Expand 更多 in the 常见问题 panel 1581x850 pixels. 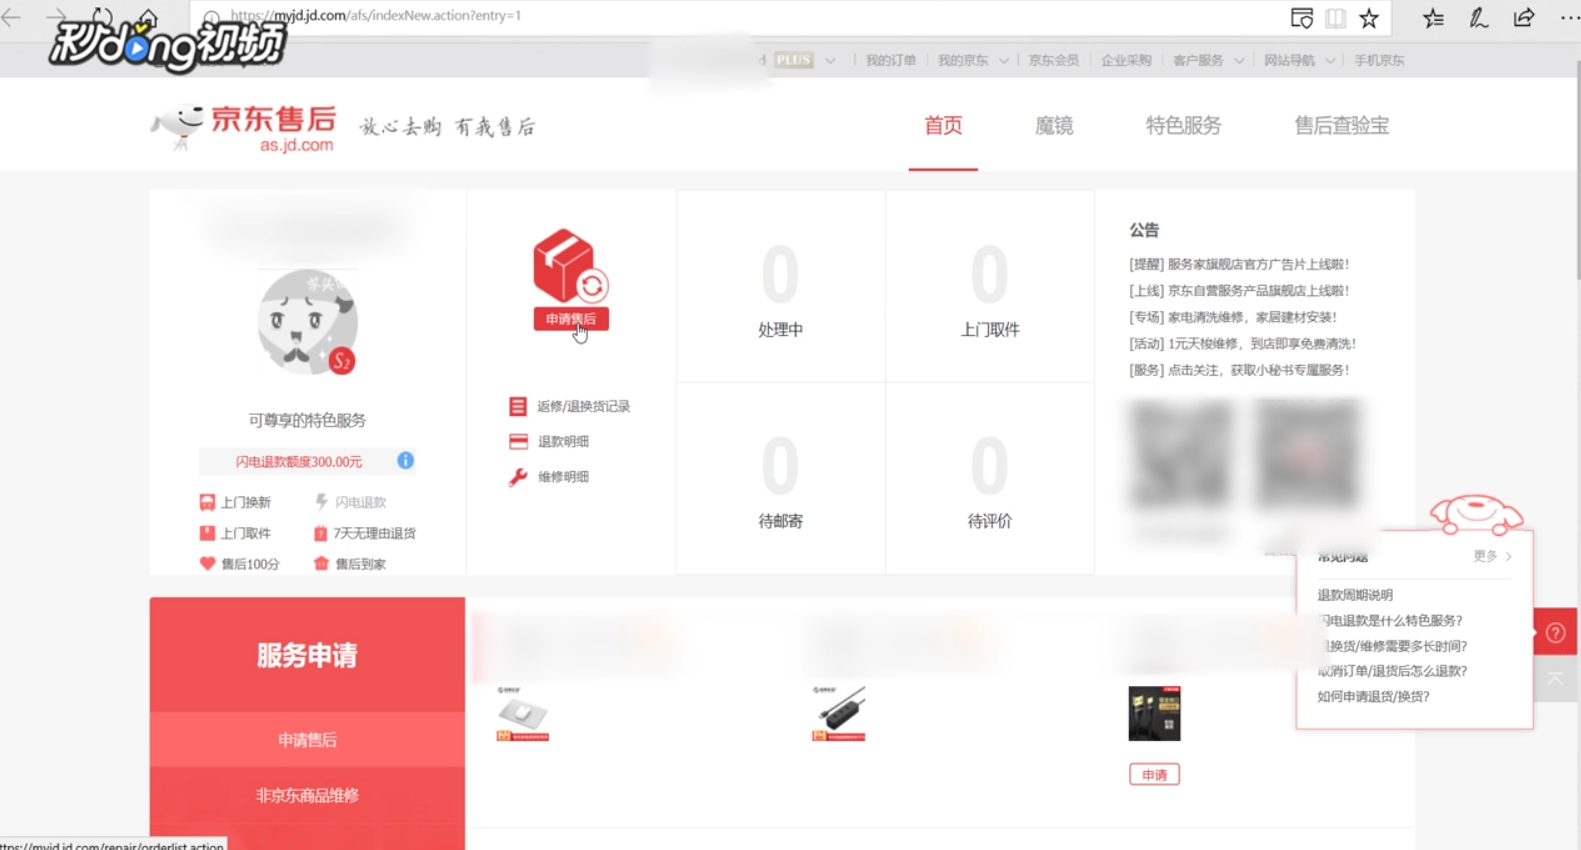(x=1492, y=556)
